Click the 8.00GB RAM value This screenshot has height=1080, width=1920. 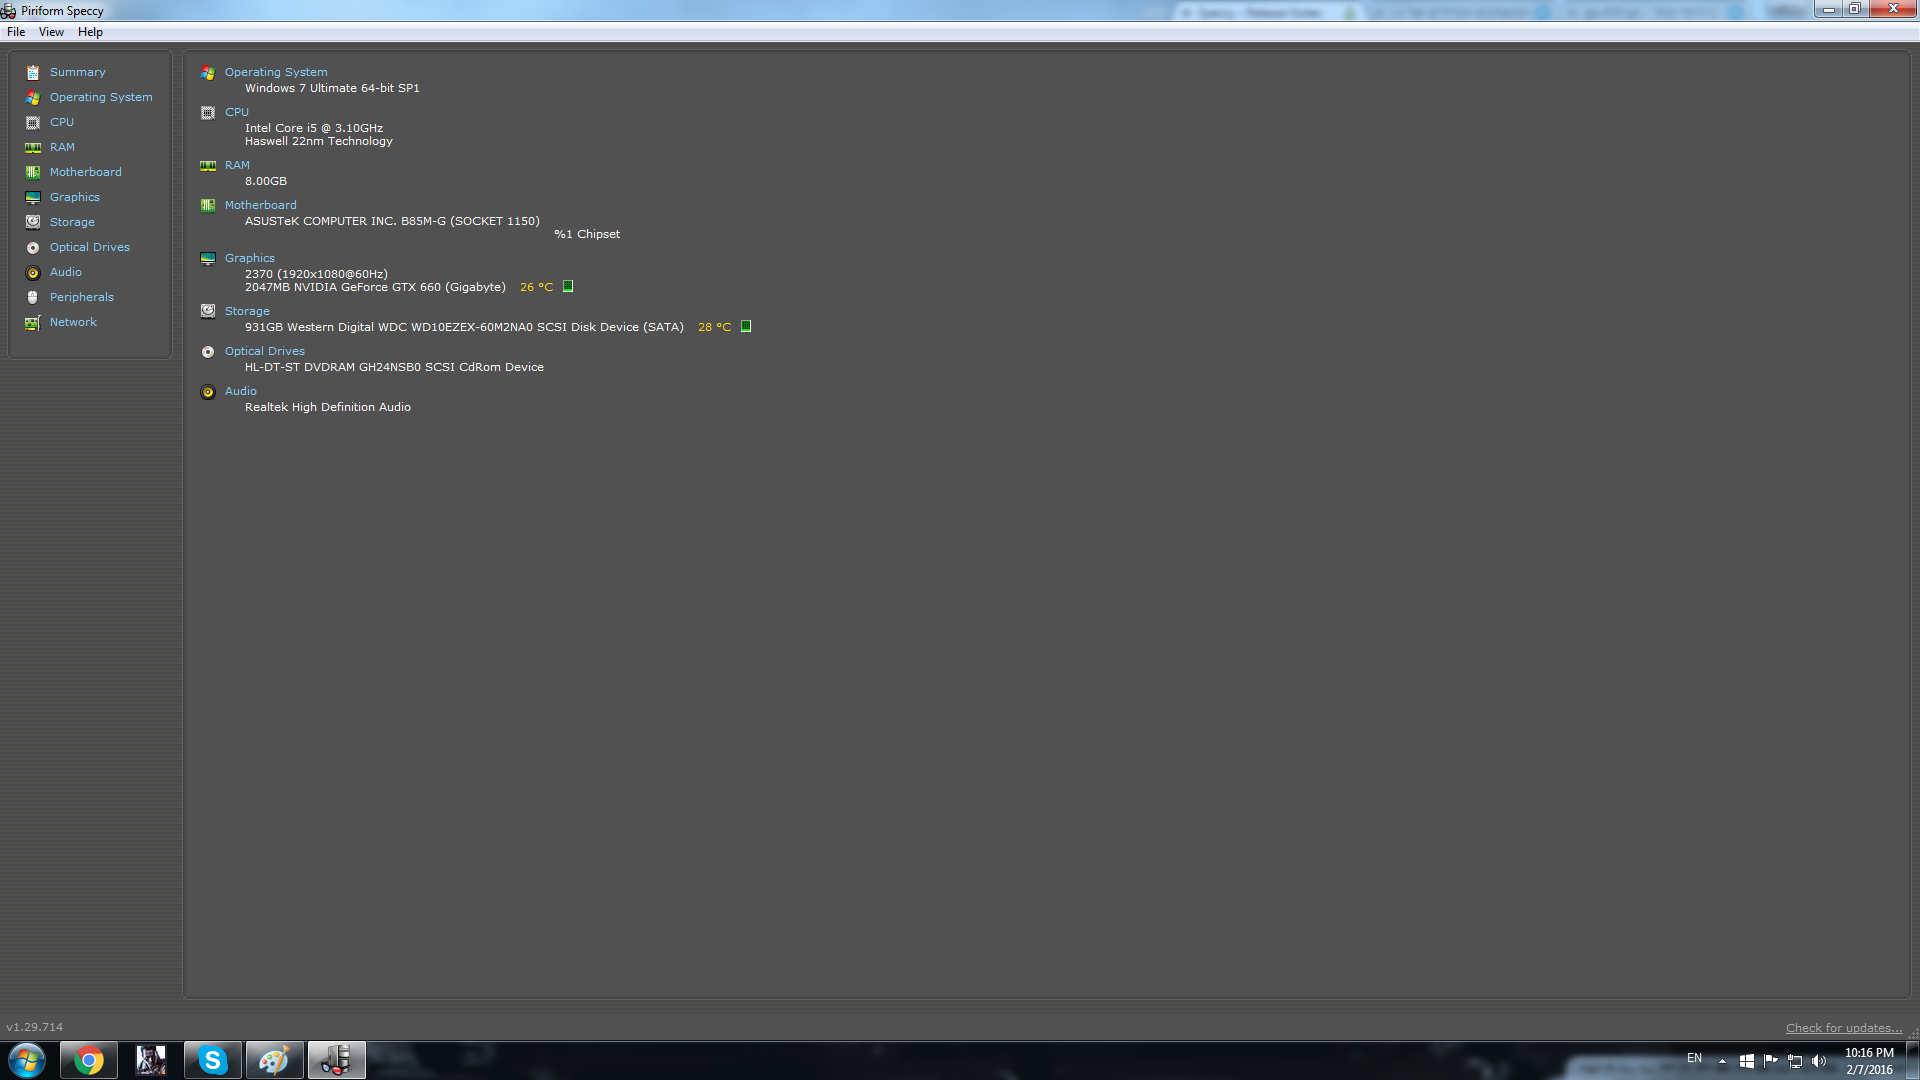coord(266,181)
